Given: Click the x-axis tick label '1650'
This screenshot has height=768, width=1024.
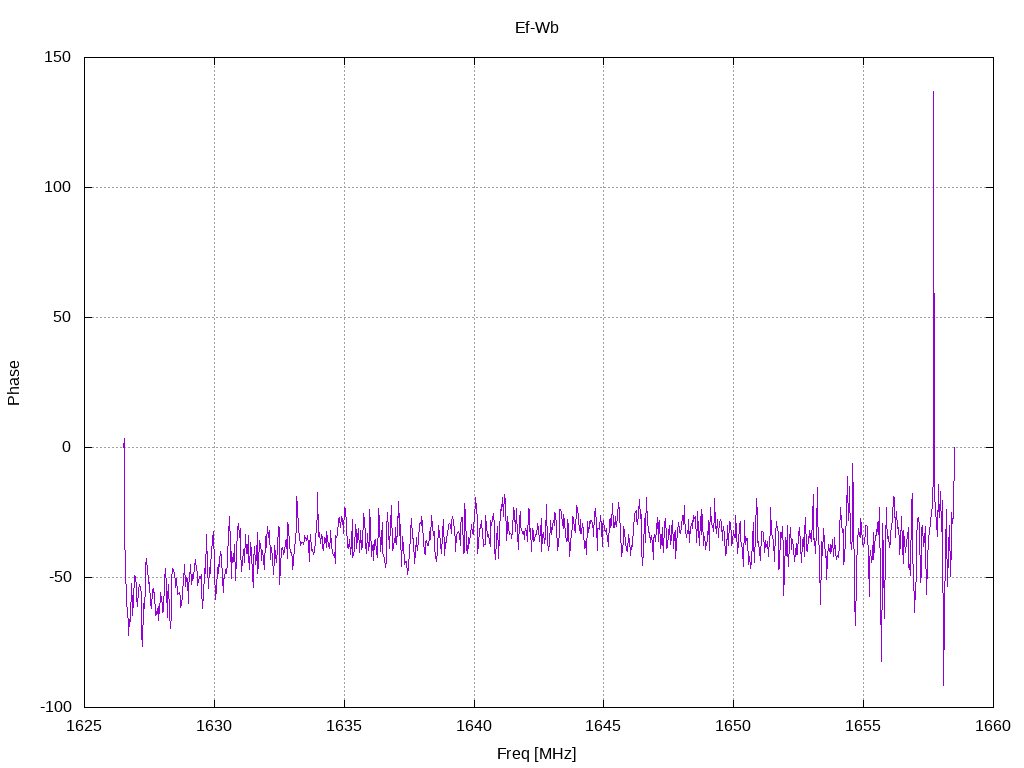Looking at the screenshot, I should click(733, 726).
